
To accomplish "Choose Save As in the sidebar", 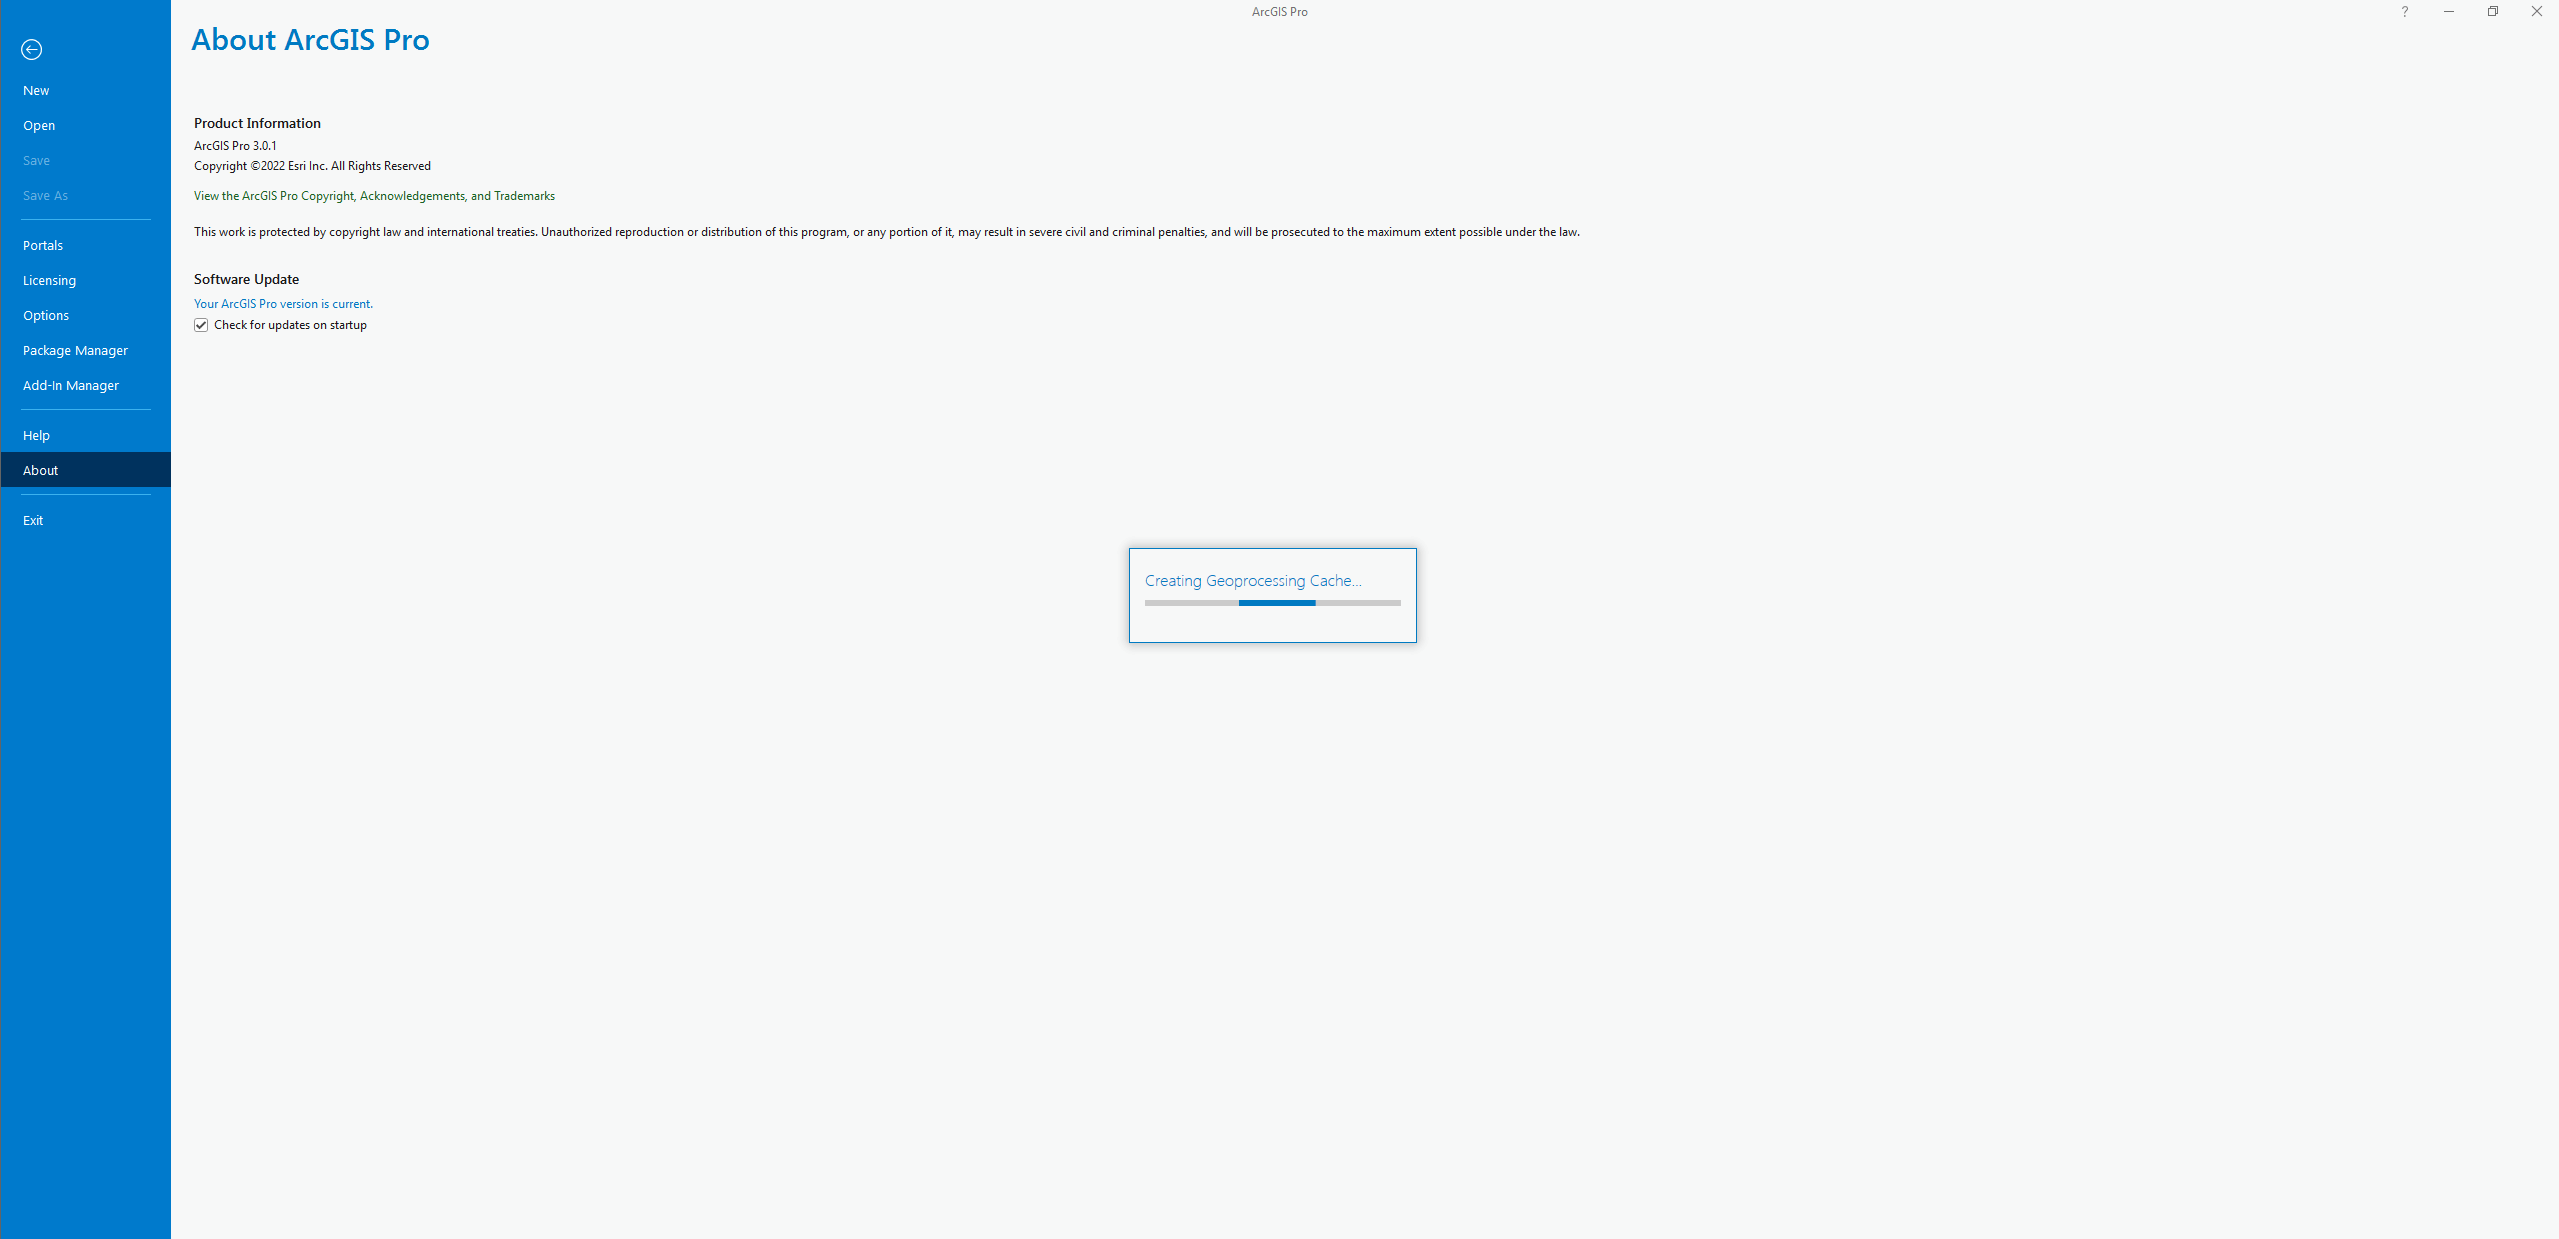I will pyautogui.click(x=86, y=195).
